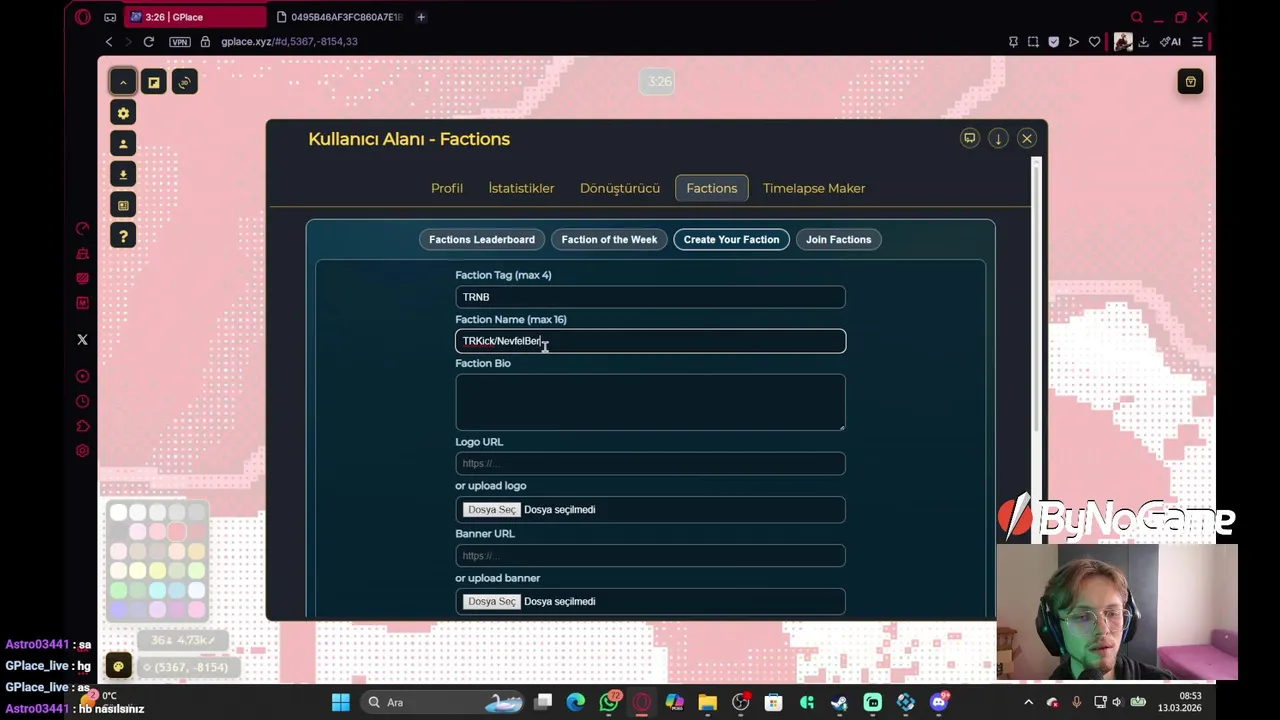Select the yellow color swatch in the palette
Screen dimensions: 1280x720
[157, 570]
